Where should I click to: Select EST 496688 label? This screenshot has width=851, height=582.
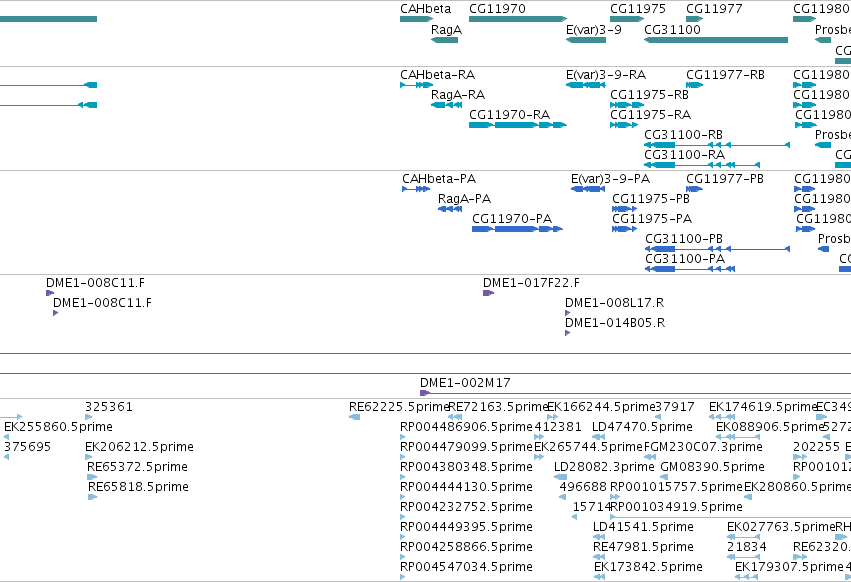coord(583,488)
